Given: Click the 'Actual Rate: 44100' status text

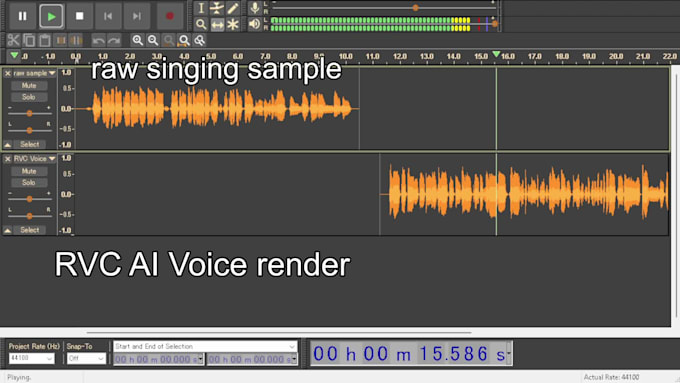Looking at the screenshot, I should tap(611, 377).
